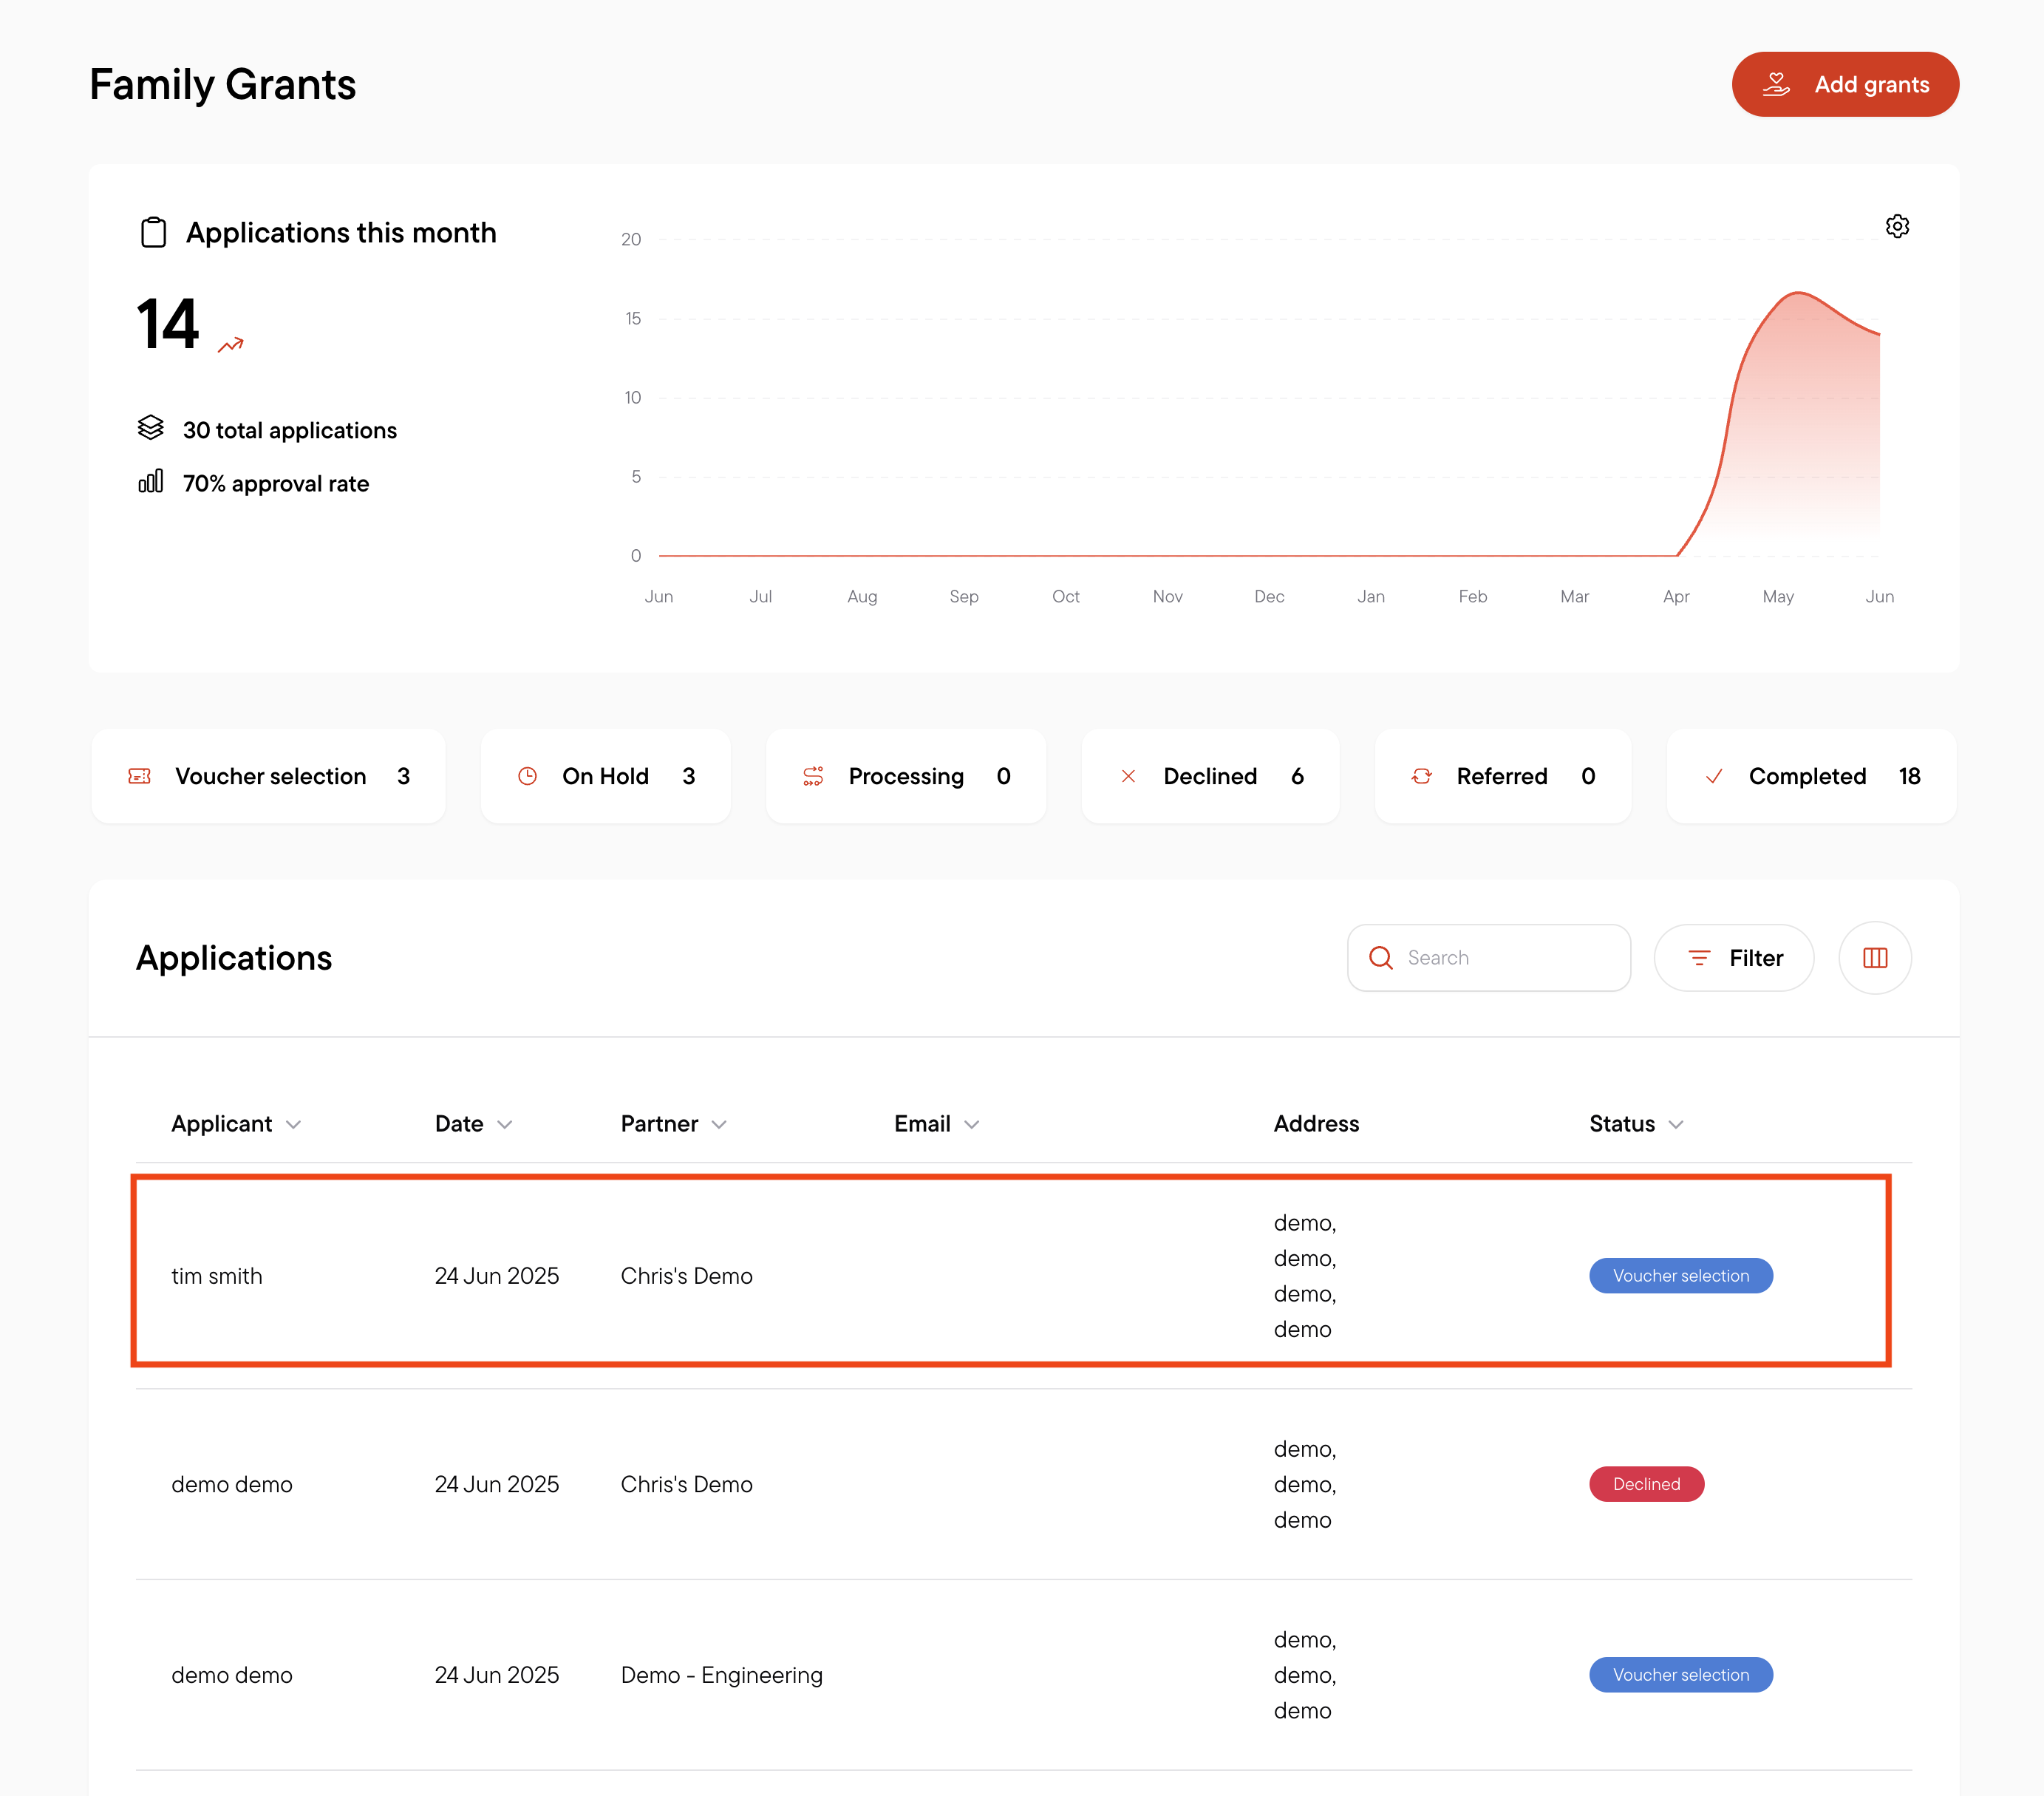Click Voucher selection badge on Demo - Engineering row

click(x=1680, y=1675)
